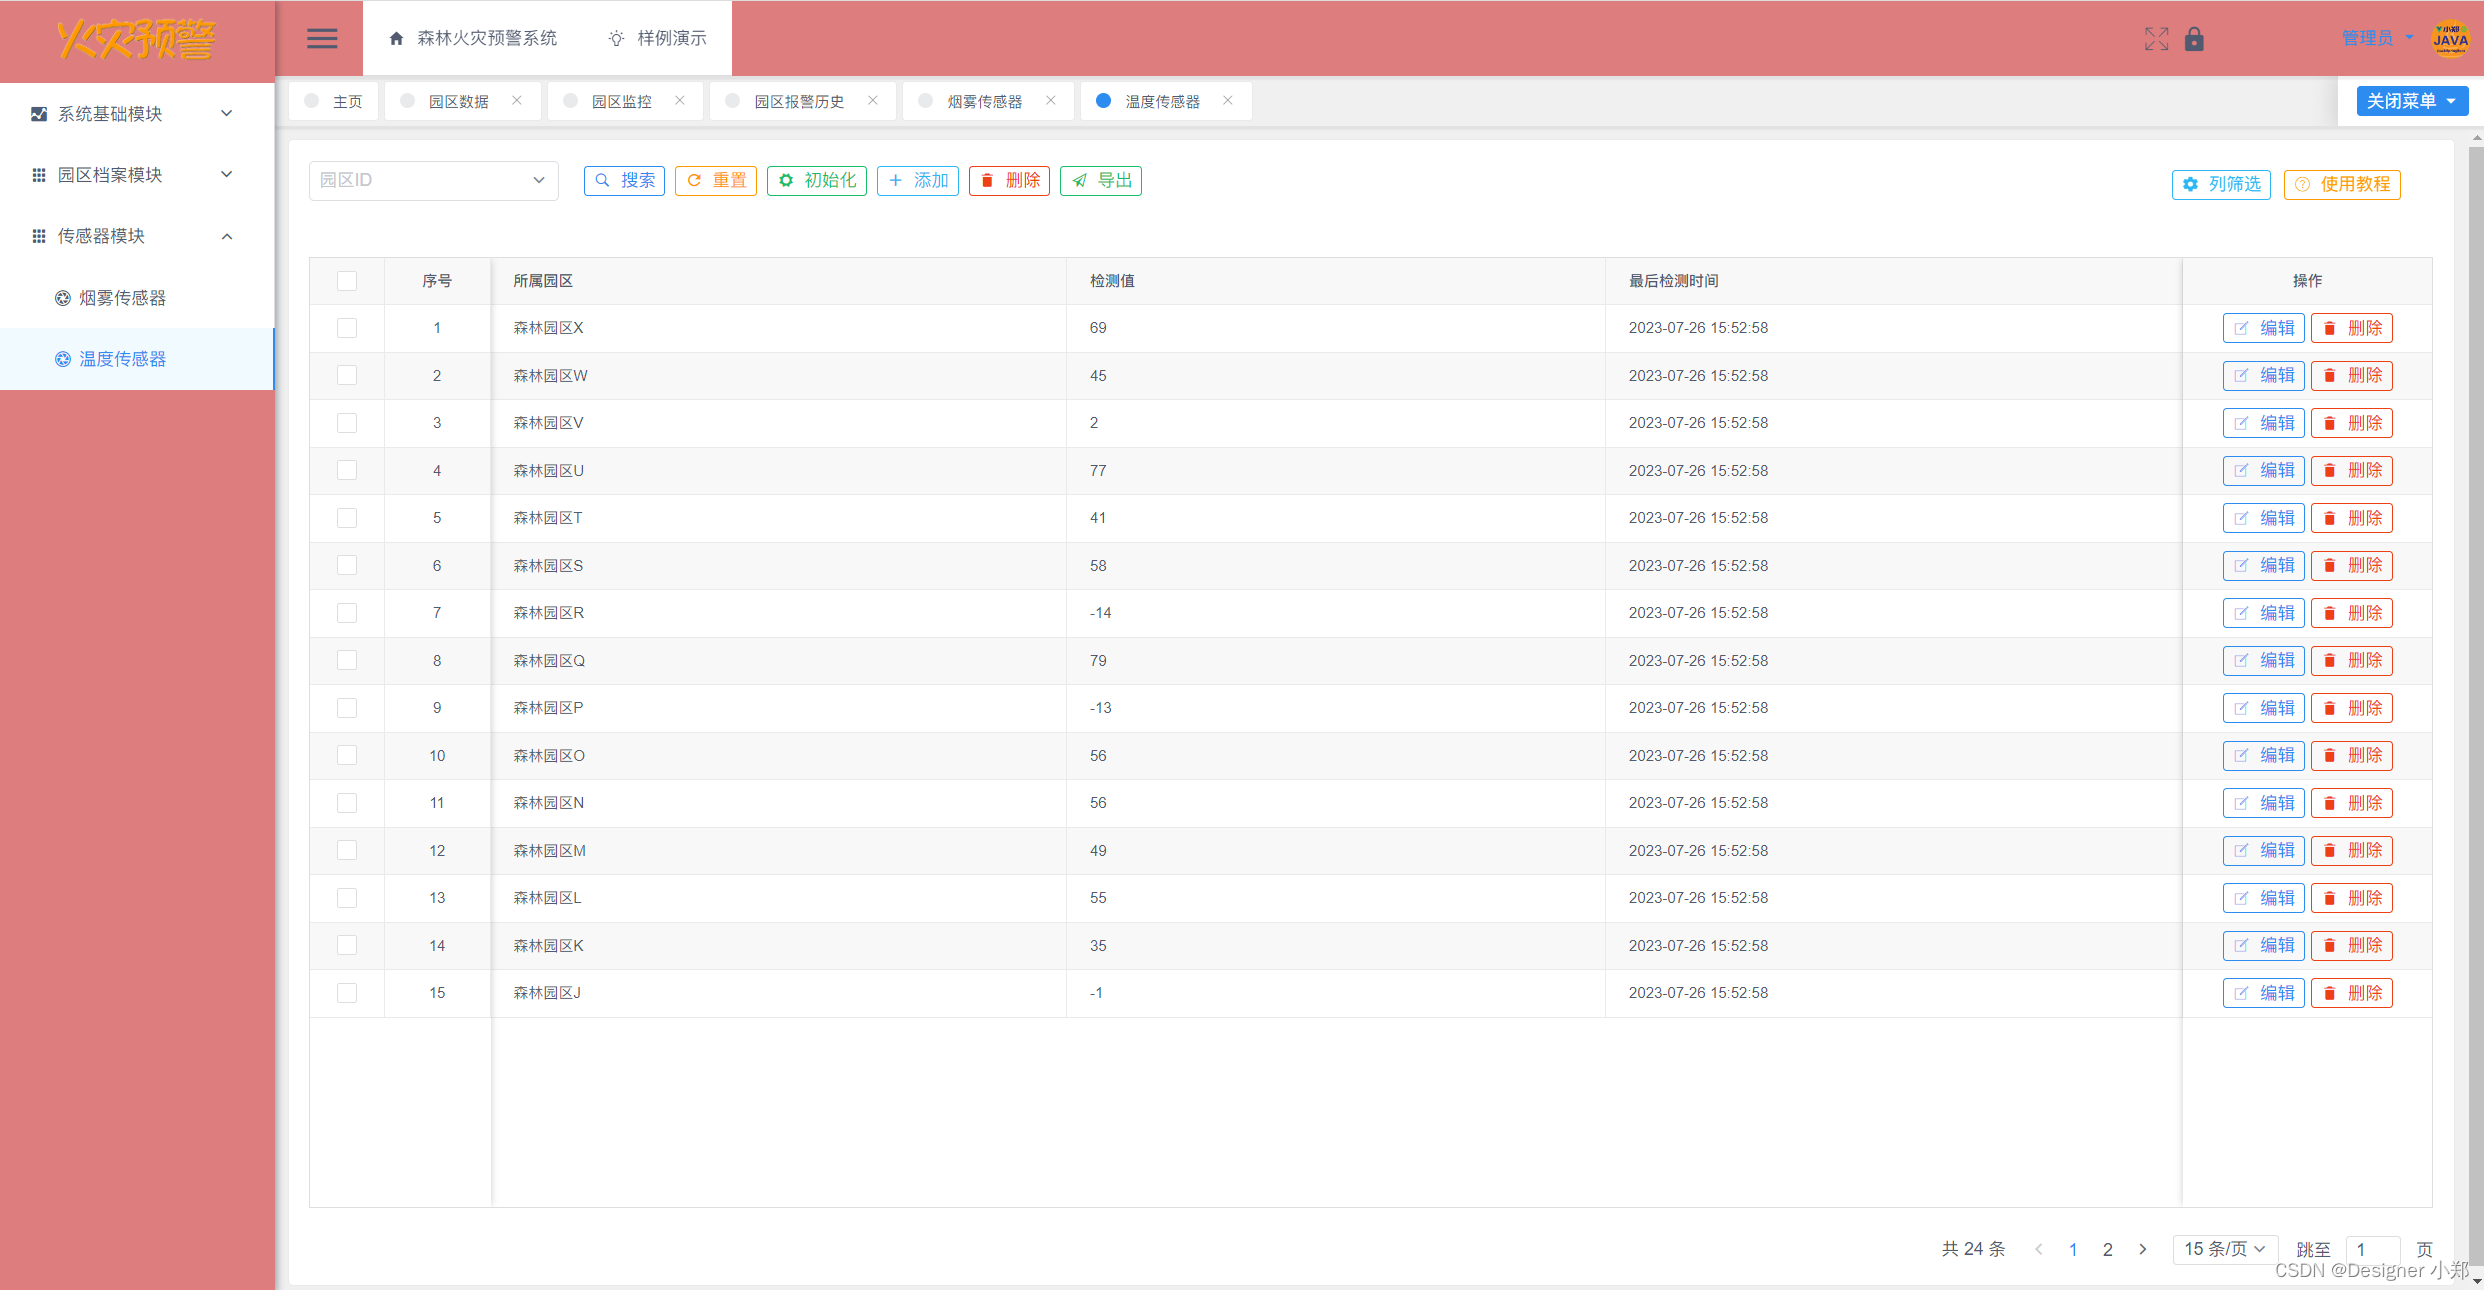Viewport: 2484px width, 1290px height.
Task: Click page 2 navigation button
Action: (x=2108, y=1251)
